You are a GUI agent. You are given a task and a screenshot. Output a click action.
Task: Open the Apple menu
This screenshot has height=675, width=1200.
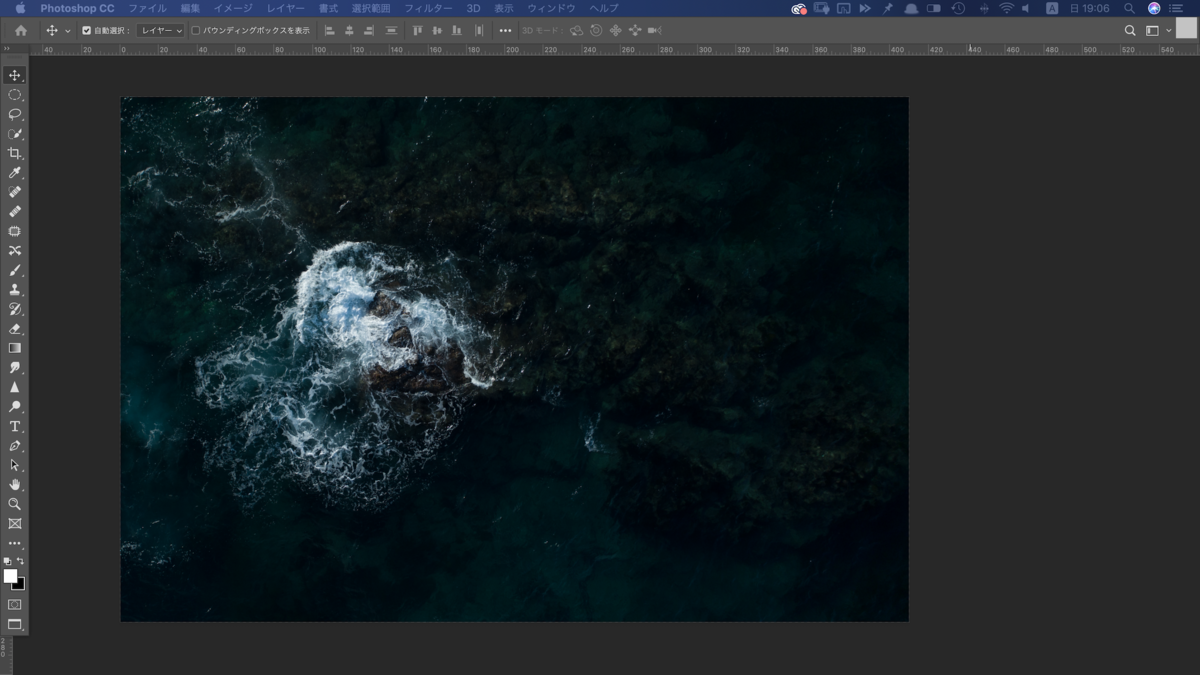[20, 8]
